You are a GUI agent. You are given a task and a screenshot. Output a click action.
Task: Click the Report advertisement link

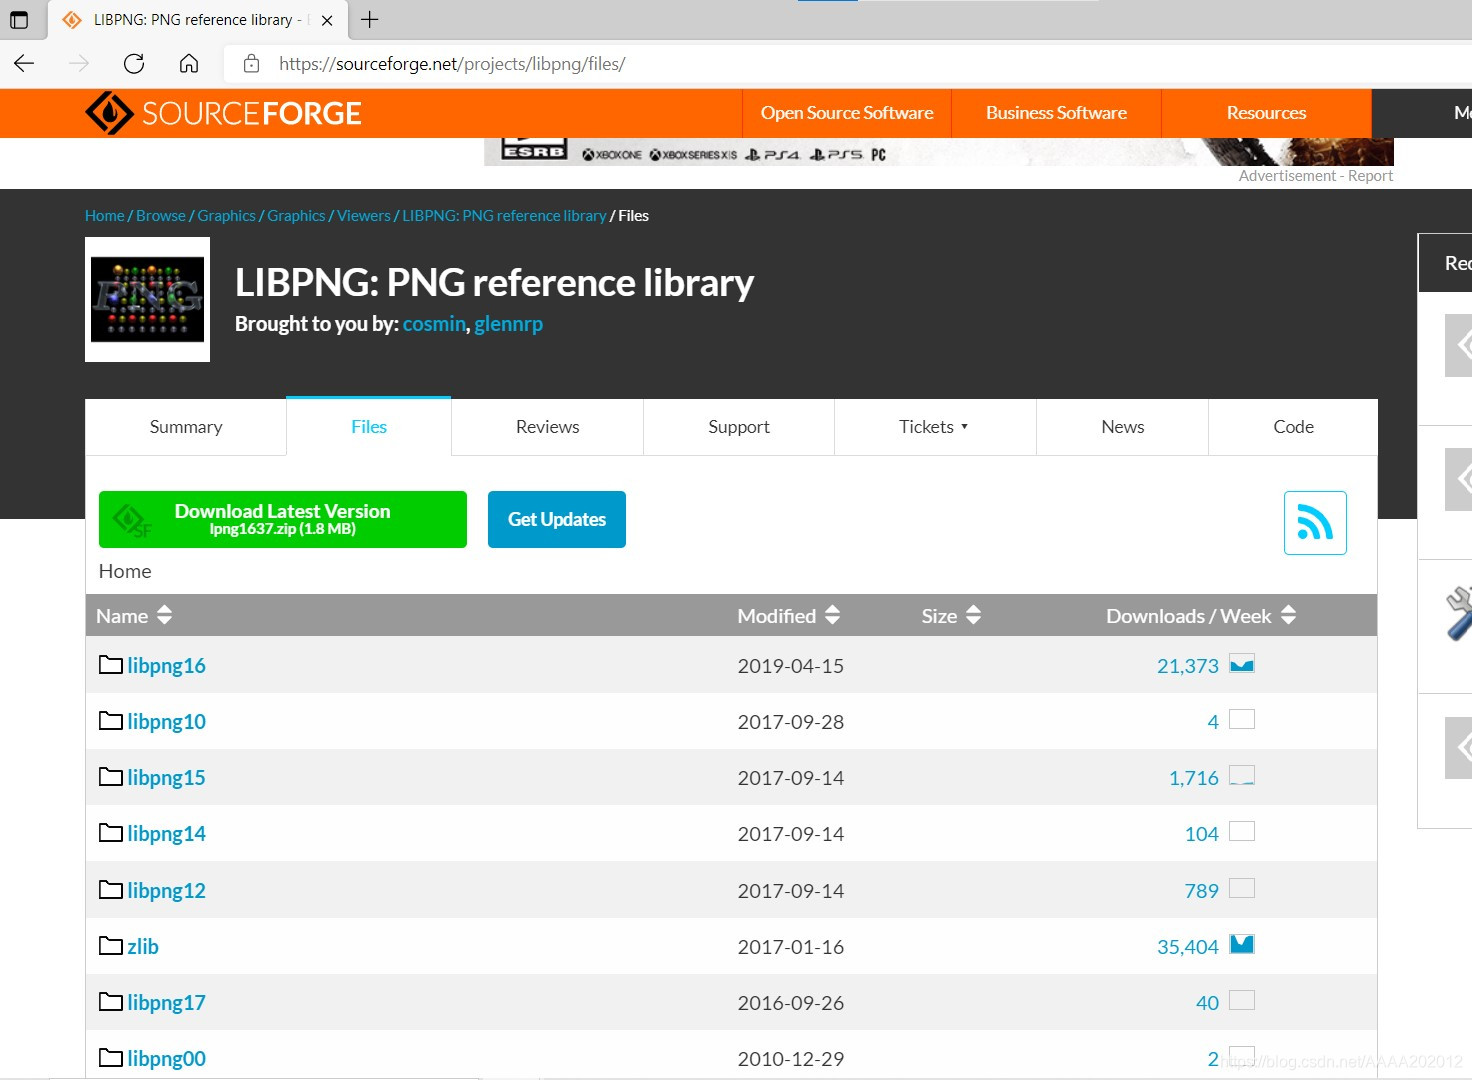click(1370, 176)
